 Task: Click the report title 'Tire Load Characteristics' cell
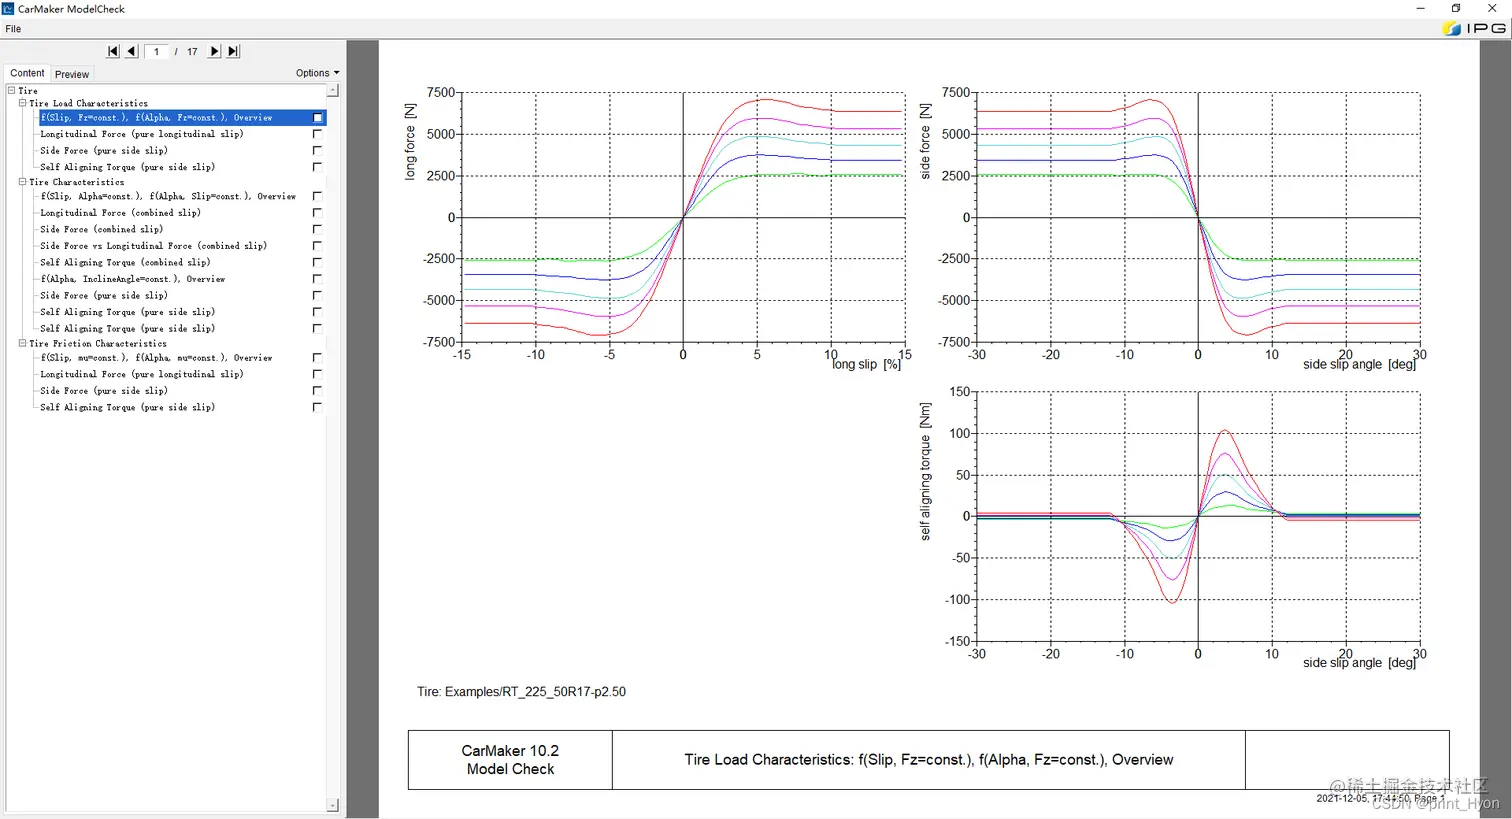pyautogui.click(x=928, y=760)
